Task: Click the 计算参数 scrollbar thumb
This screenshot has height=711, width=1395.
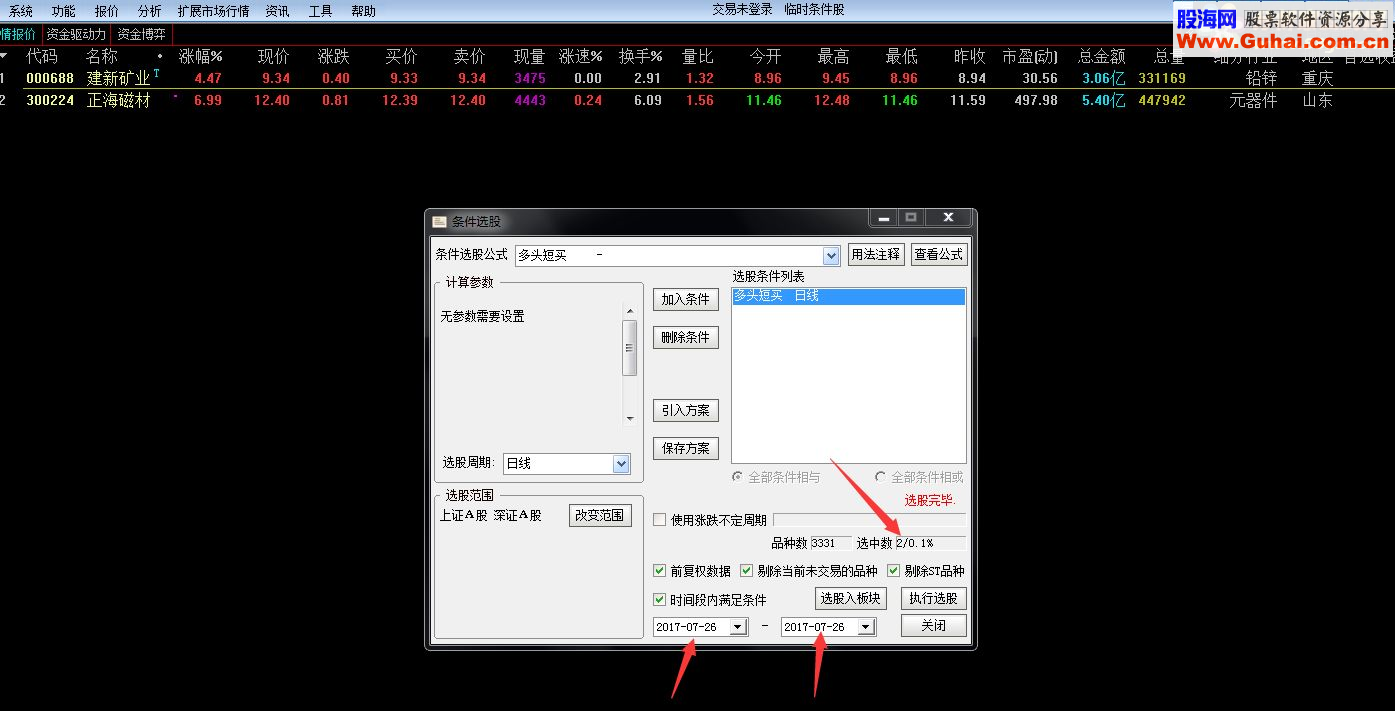Action: [x=630, y=348]
